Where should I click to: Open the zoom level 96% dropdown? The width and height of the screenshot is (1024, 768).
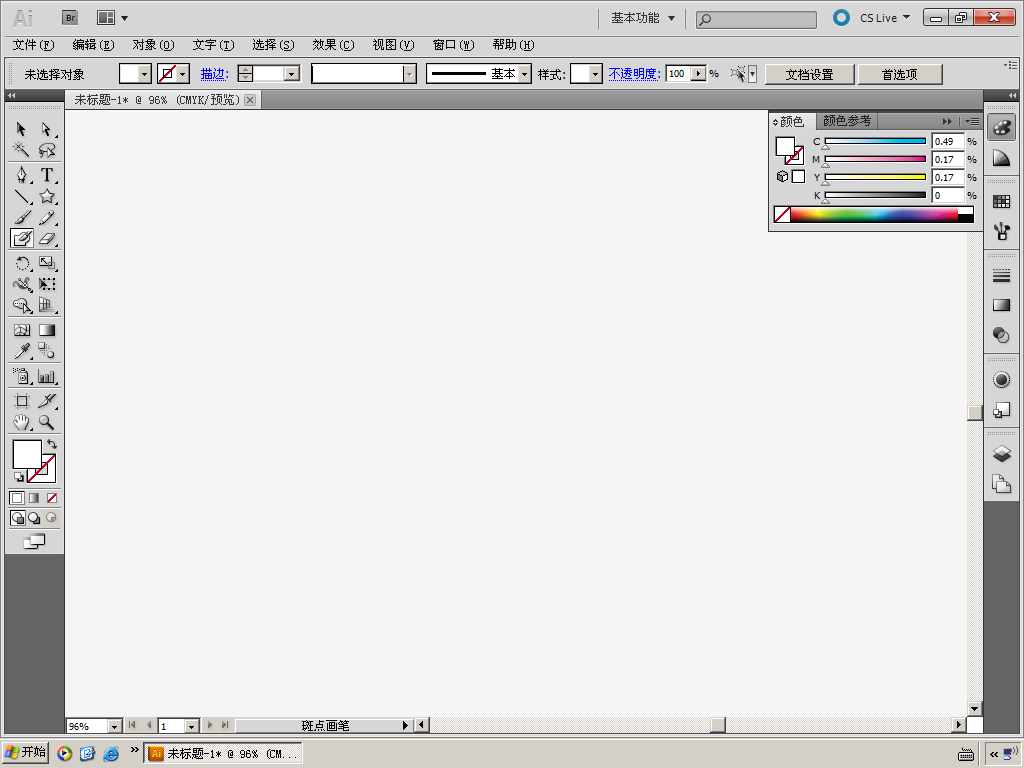click(x=114, y=726)
